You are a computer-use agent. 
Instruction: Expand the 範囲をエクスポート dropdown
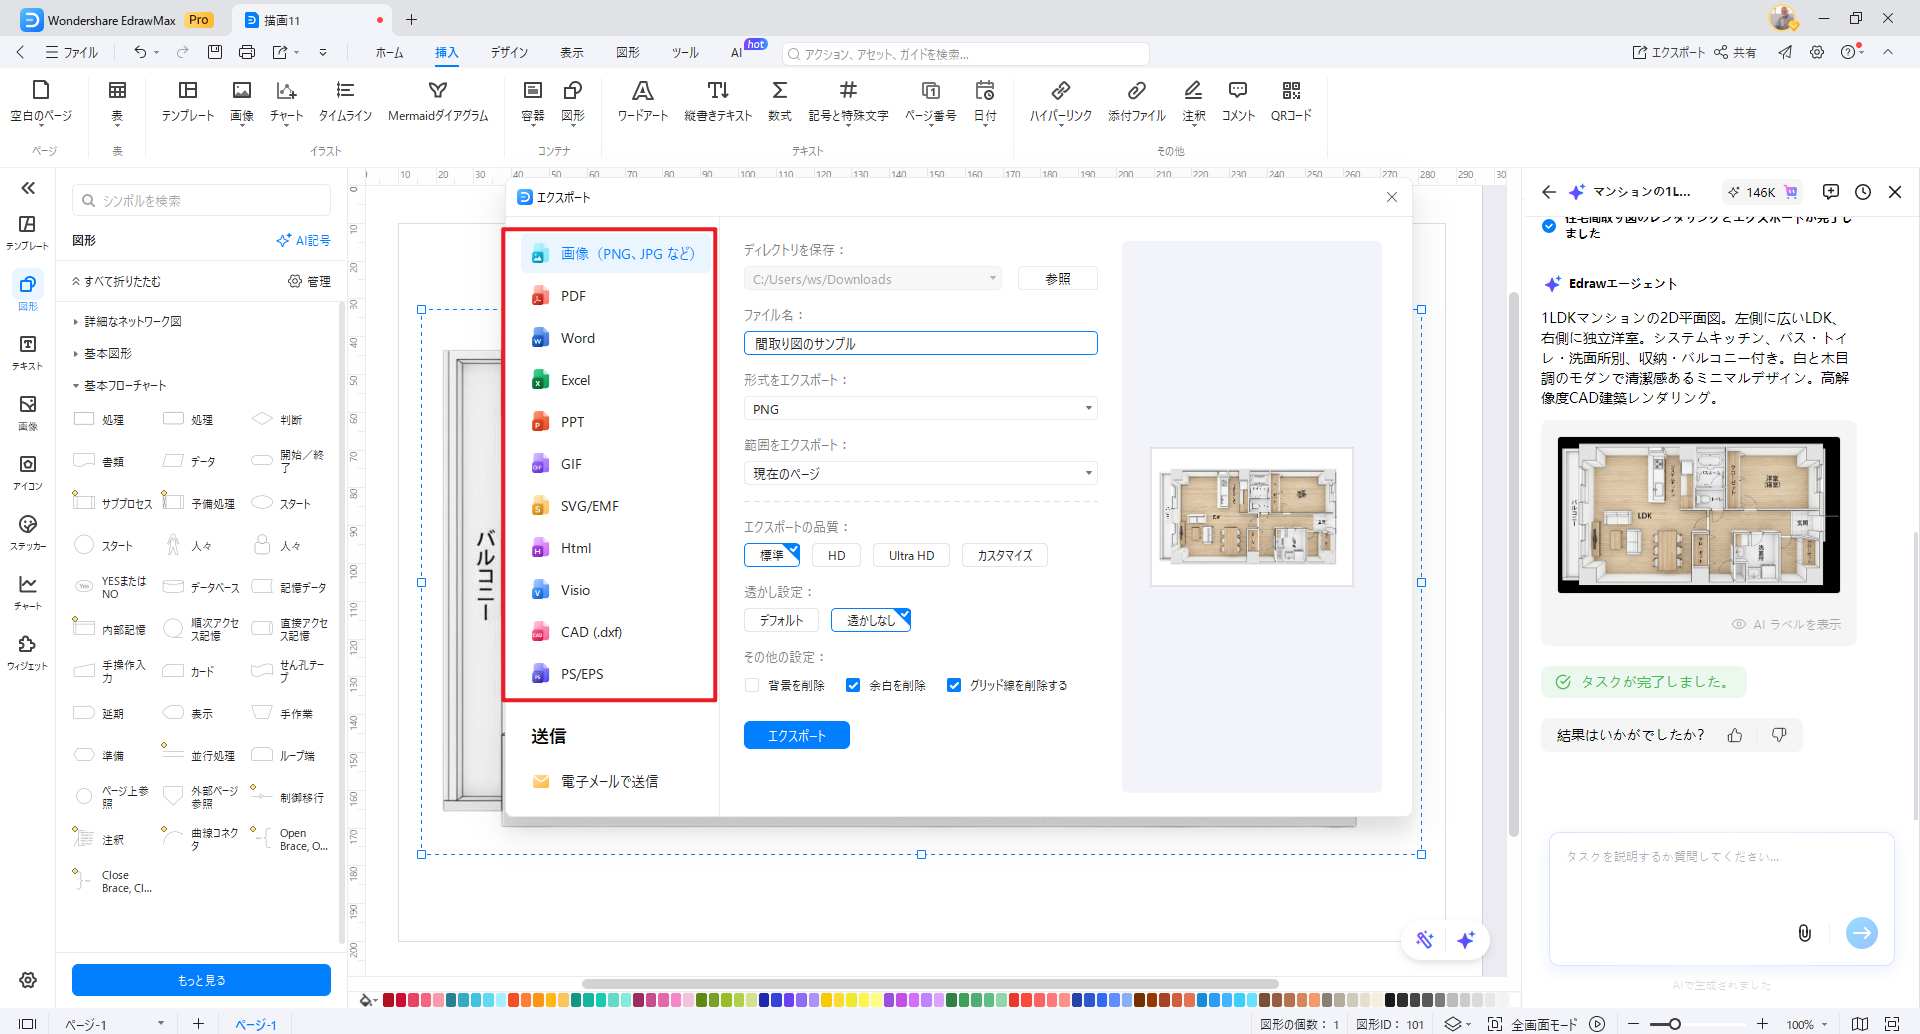click(920, 474)
